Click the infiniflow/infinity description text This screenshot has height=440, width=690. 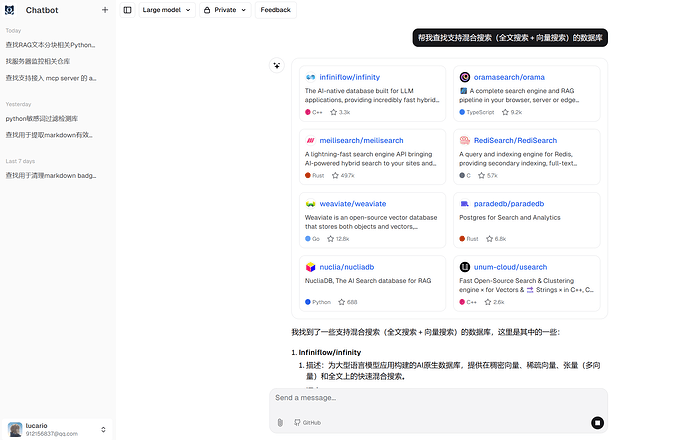click(372, 95)
